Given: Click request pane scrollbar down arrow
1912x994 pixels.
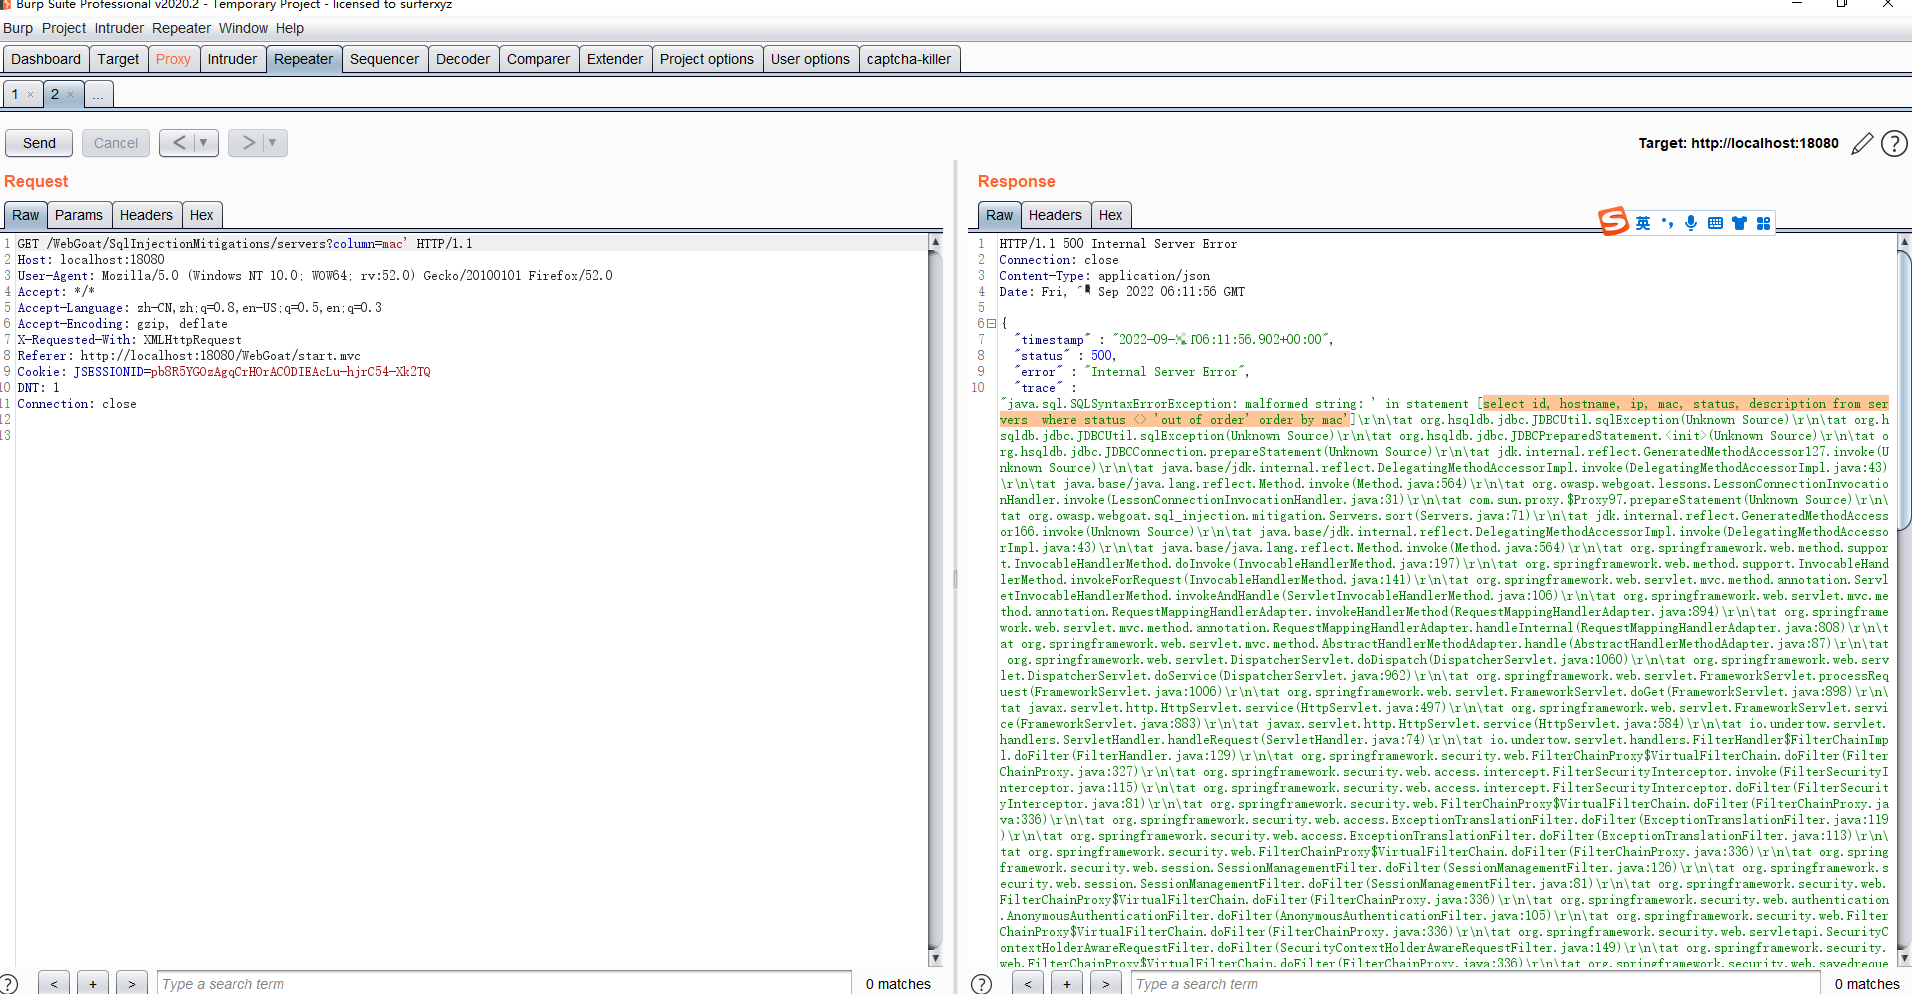Looking at the screenshot, I should (935, 958).
